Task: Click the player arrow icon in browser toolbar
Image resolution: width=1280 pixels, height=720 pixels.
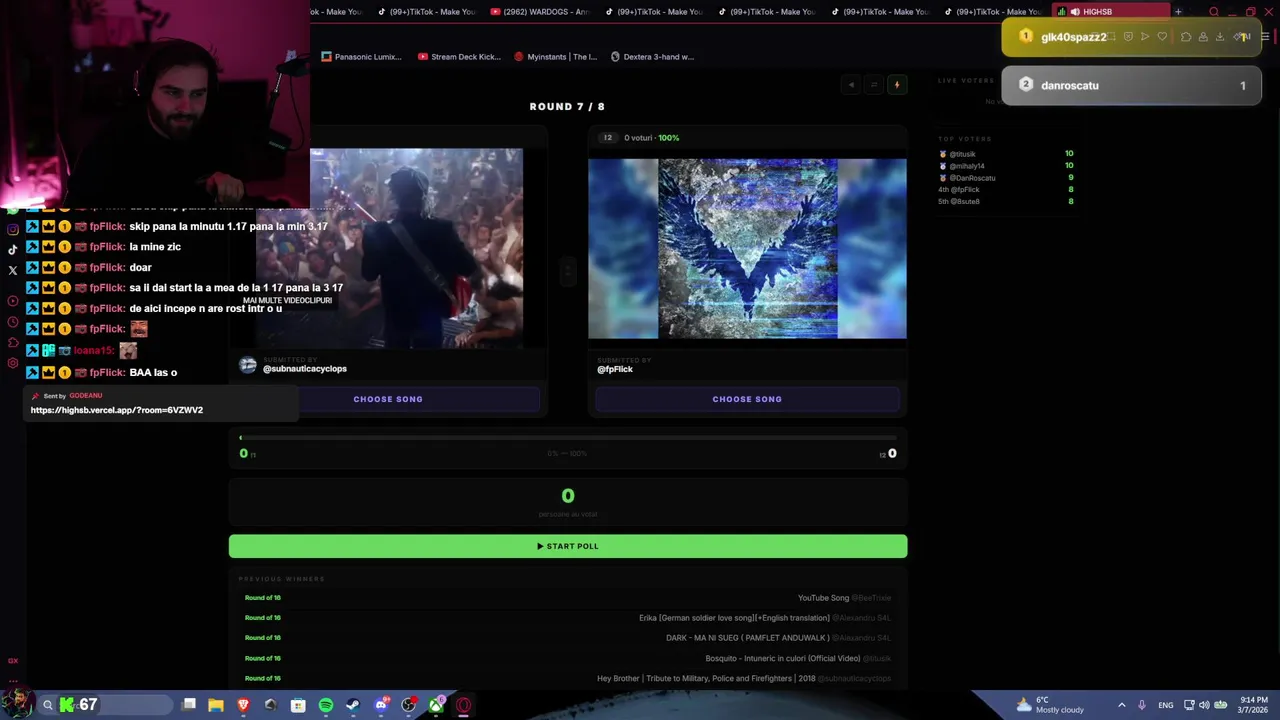Action: (x=1145, y=37)
